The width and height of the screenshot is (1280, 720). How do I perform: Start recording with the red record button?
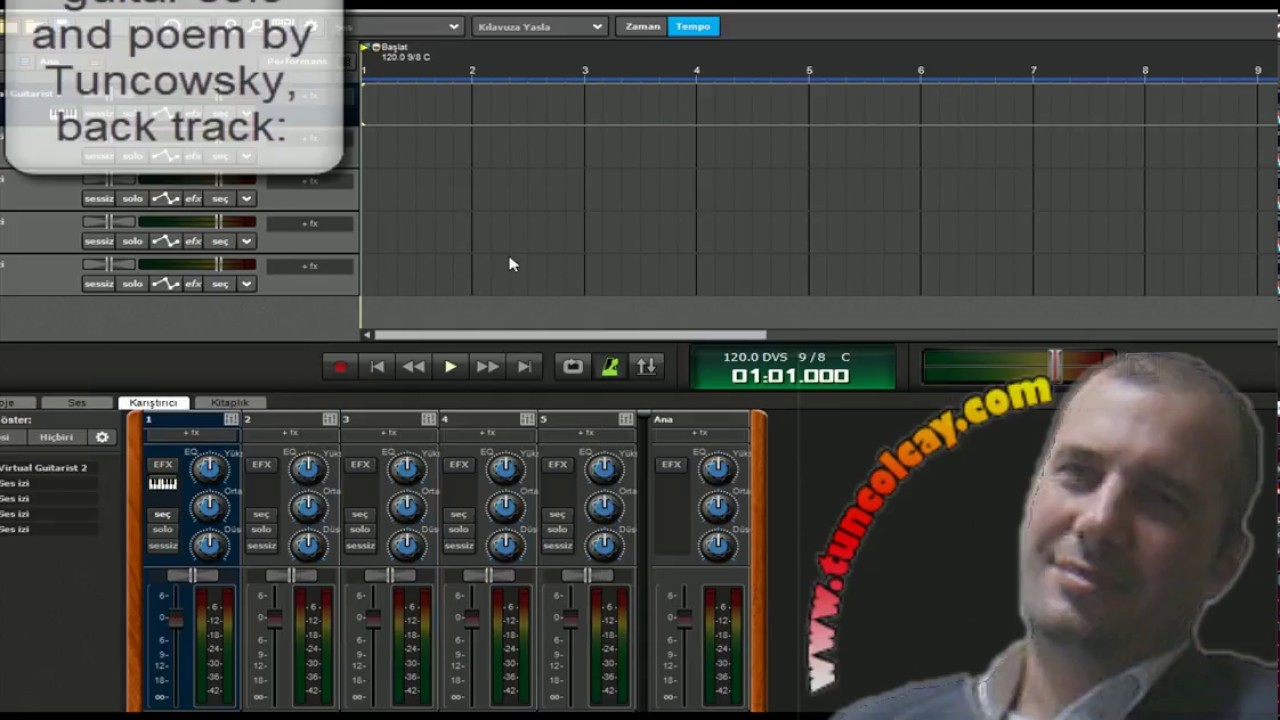tap(340, 367)
